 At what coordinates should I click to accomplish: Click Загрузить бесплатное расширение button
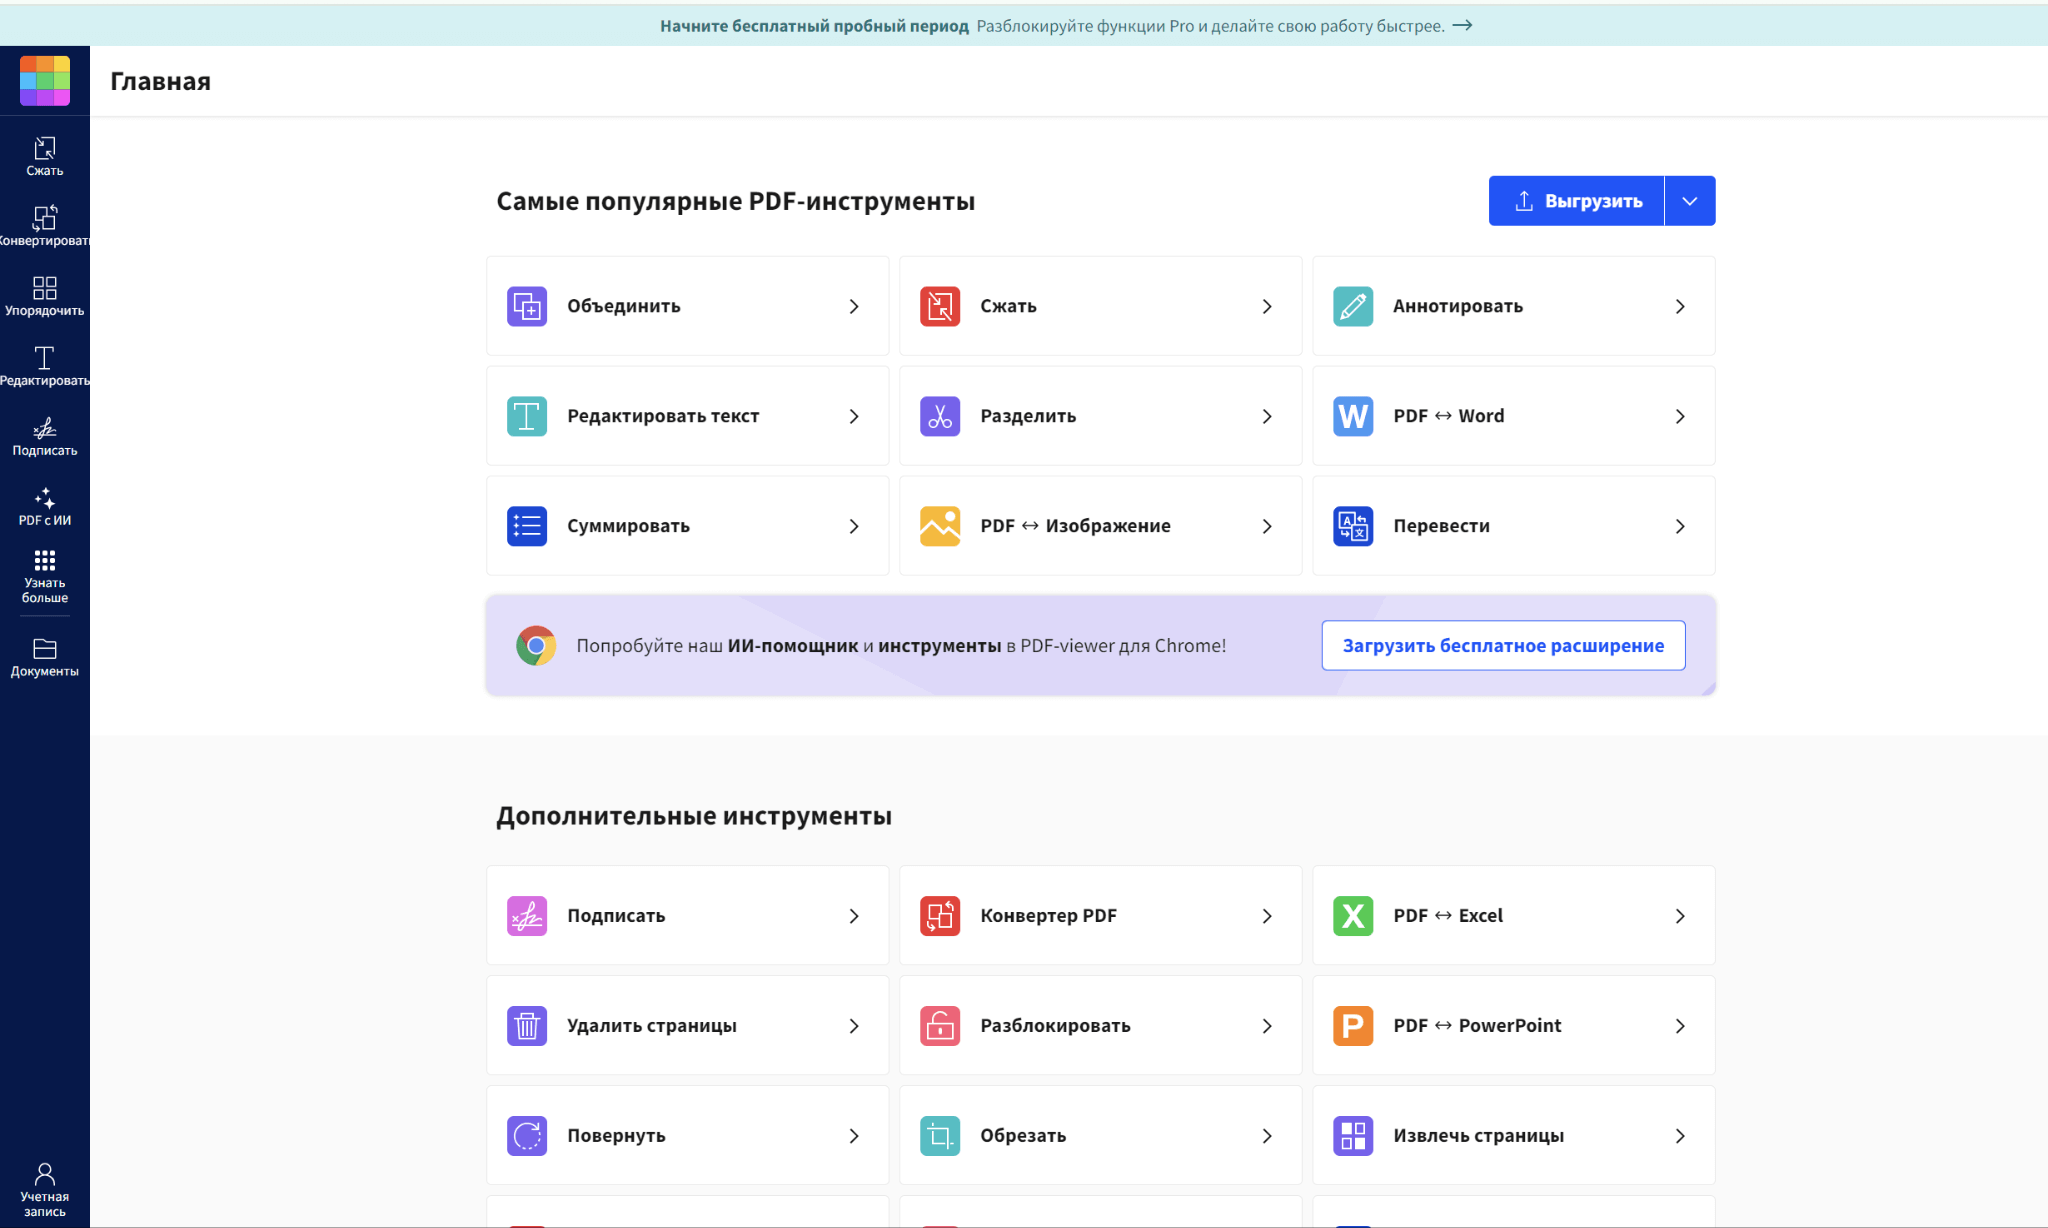click(x=1502, y=645)
